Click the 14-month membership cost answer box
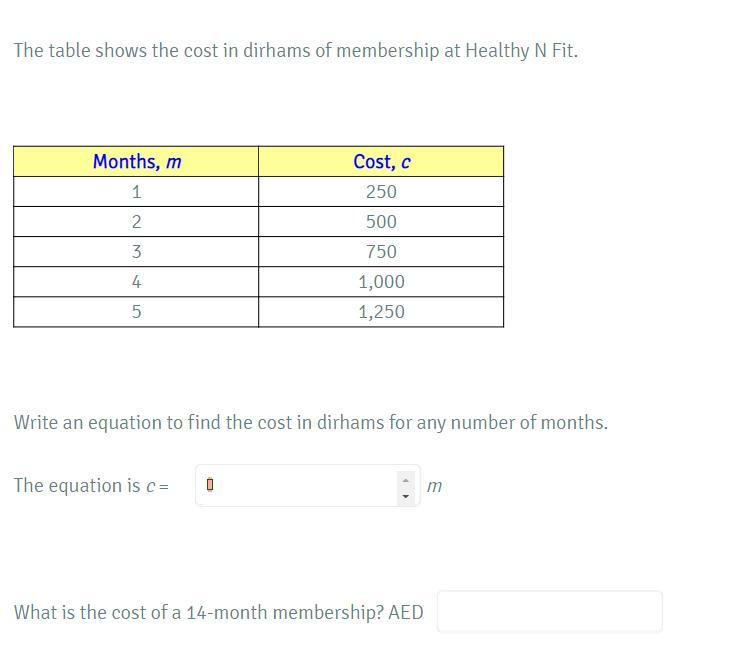 [549, 612]
